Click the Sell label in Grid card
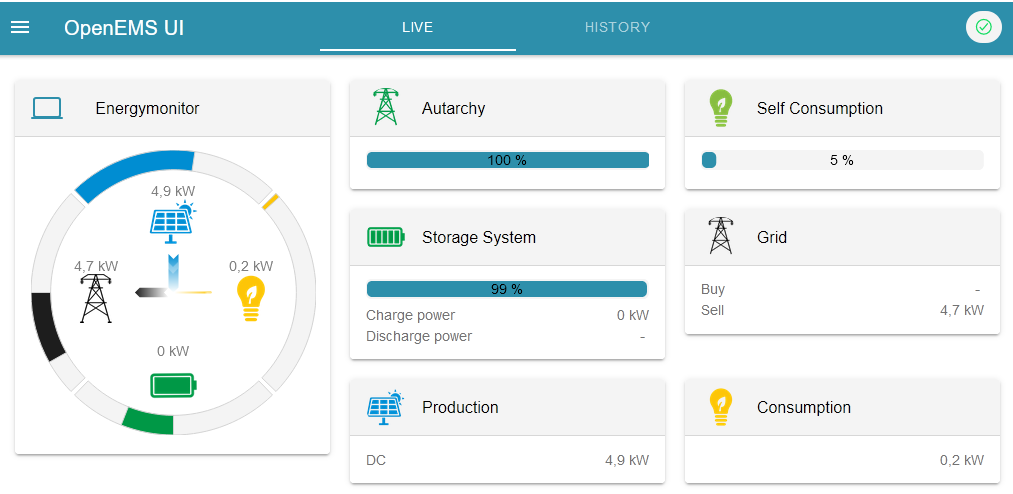Screen dimensions: 1013x494 point(713,310)
